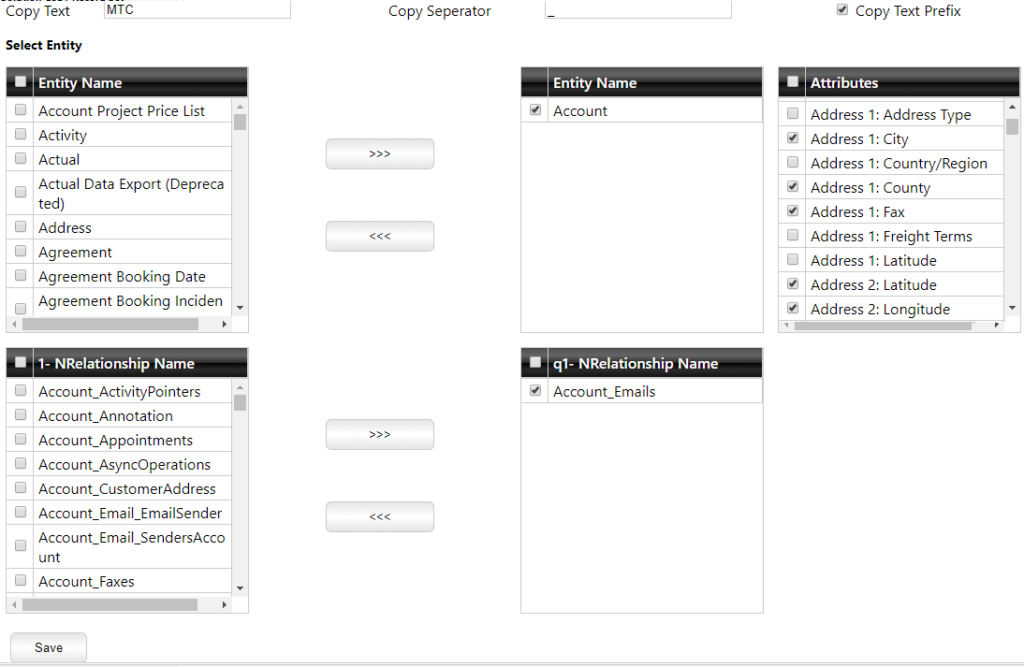Uncheck the Account_Emails relationship checkbox

point(535,391)
